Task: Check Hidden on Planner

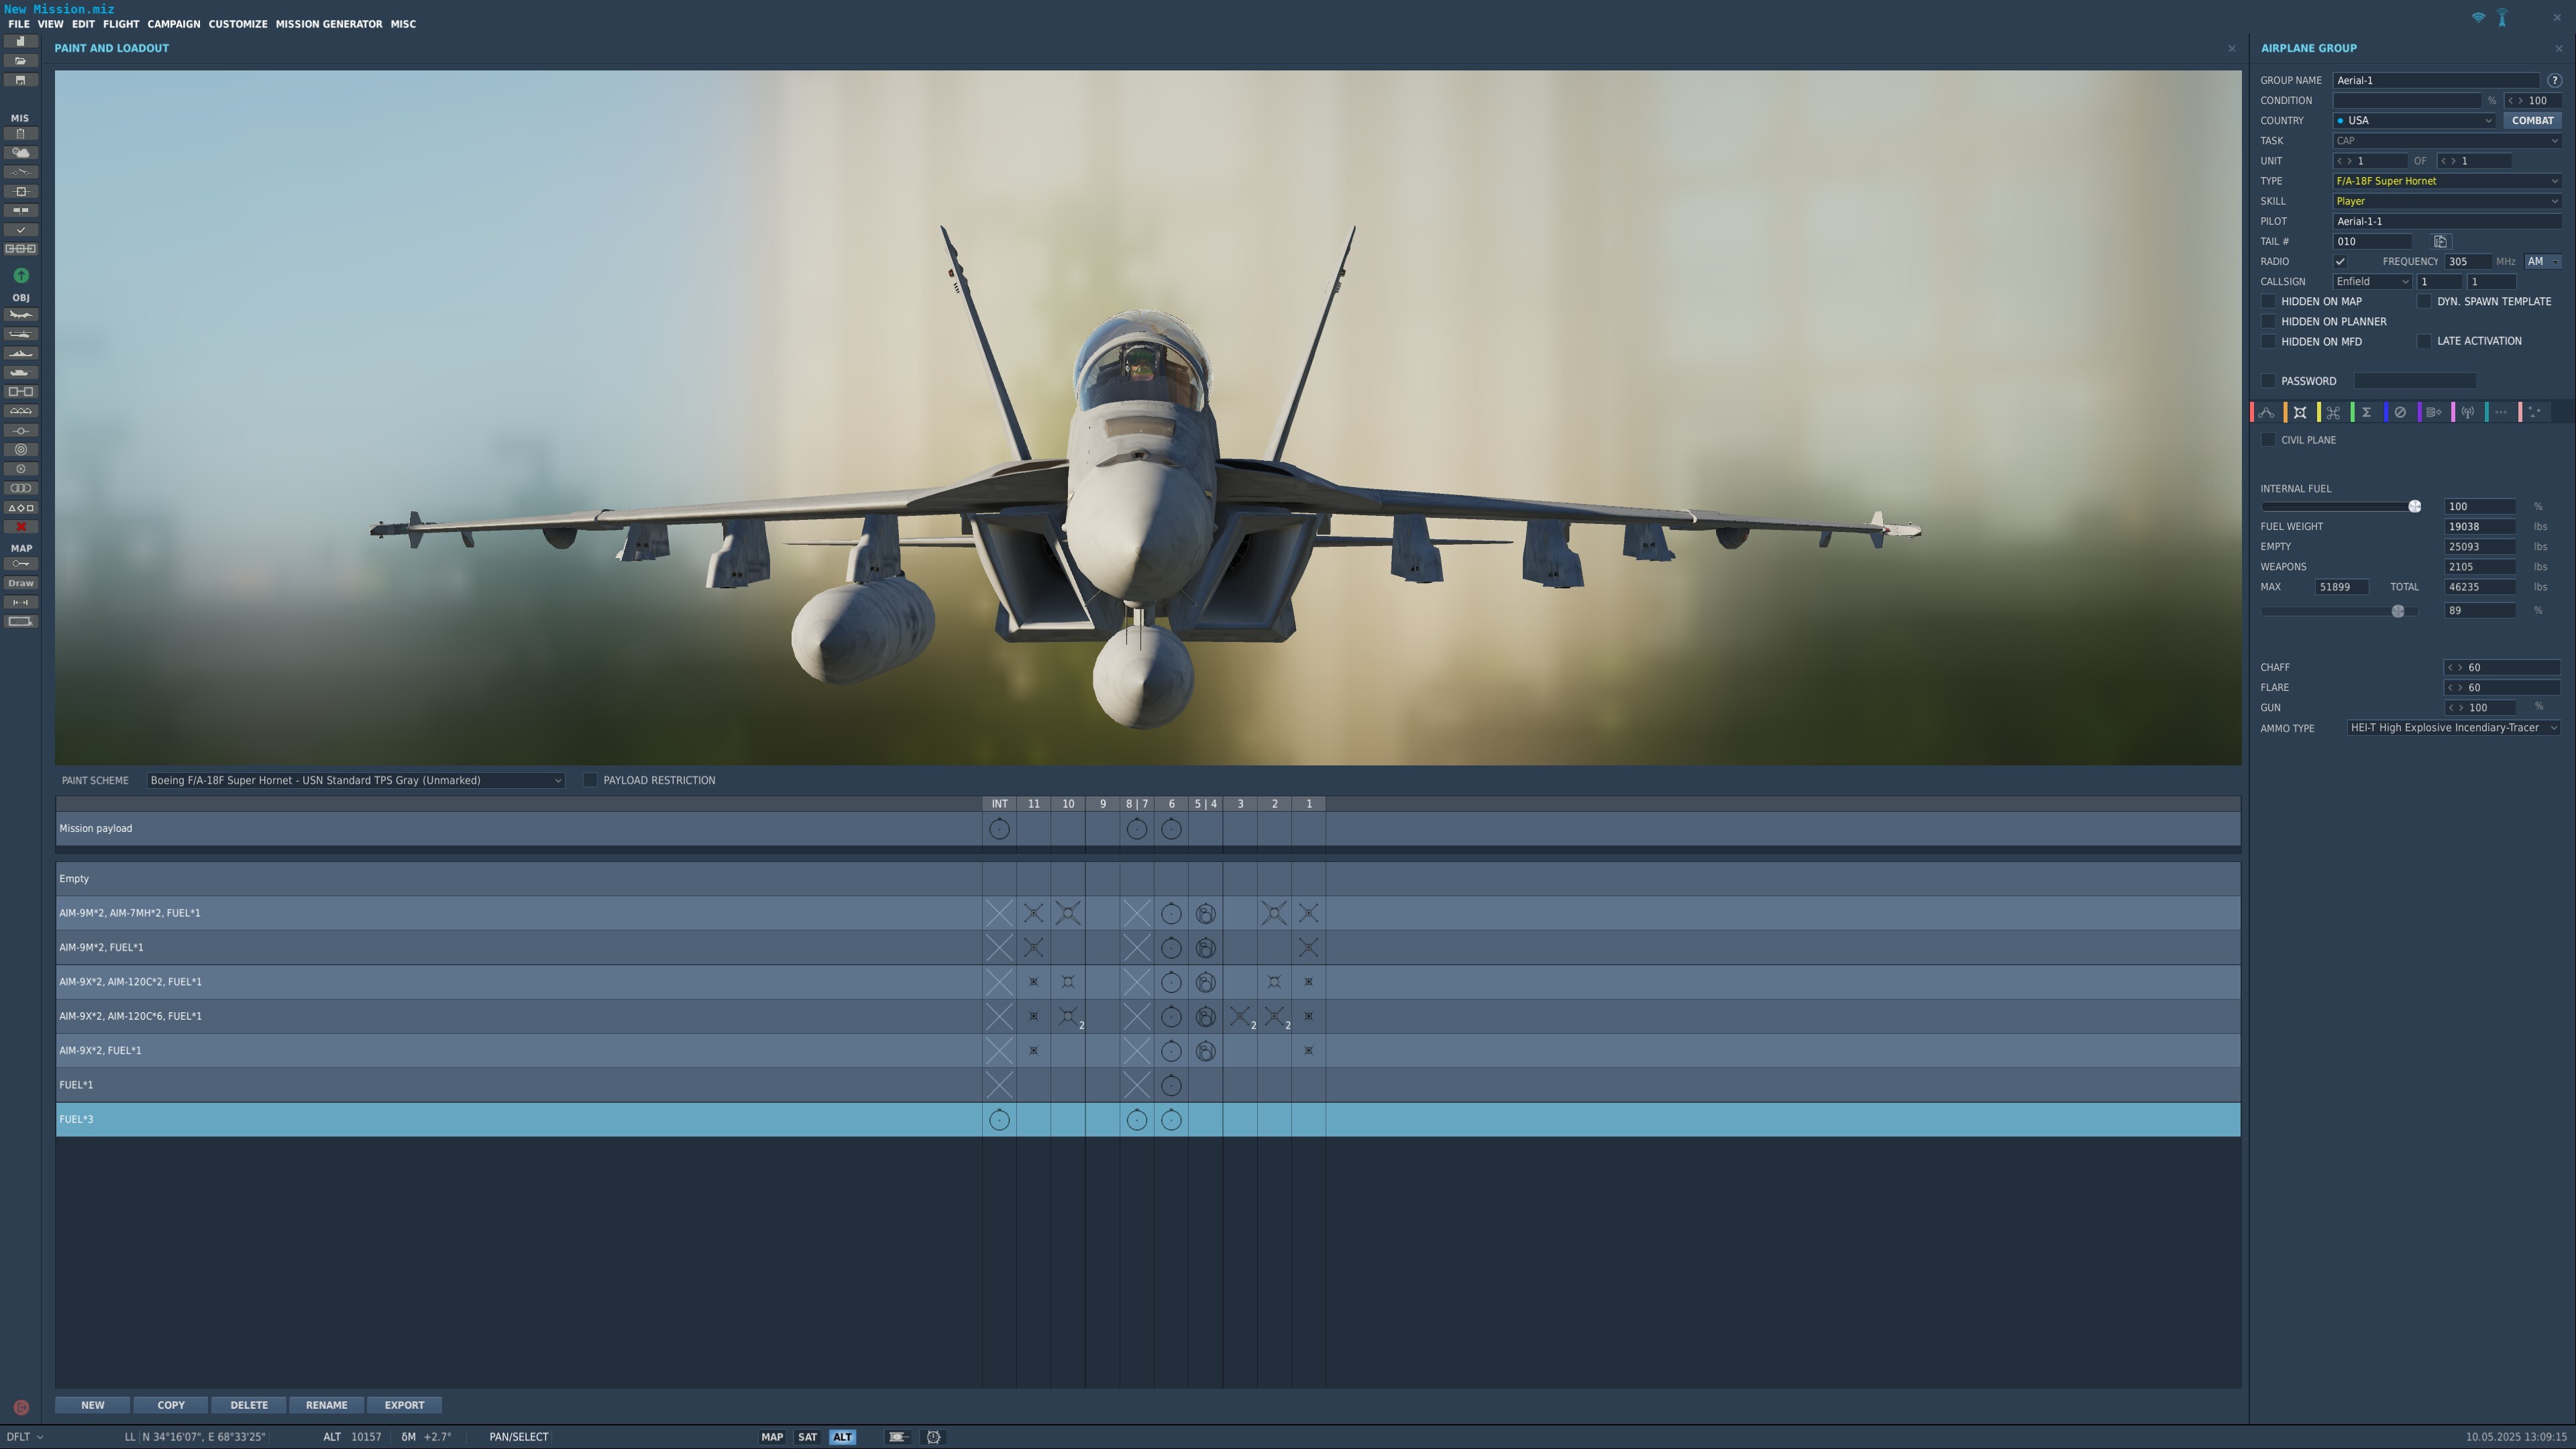Action: 2268,321
